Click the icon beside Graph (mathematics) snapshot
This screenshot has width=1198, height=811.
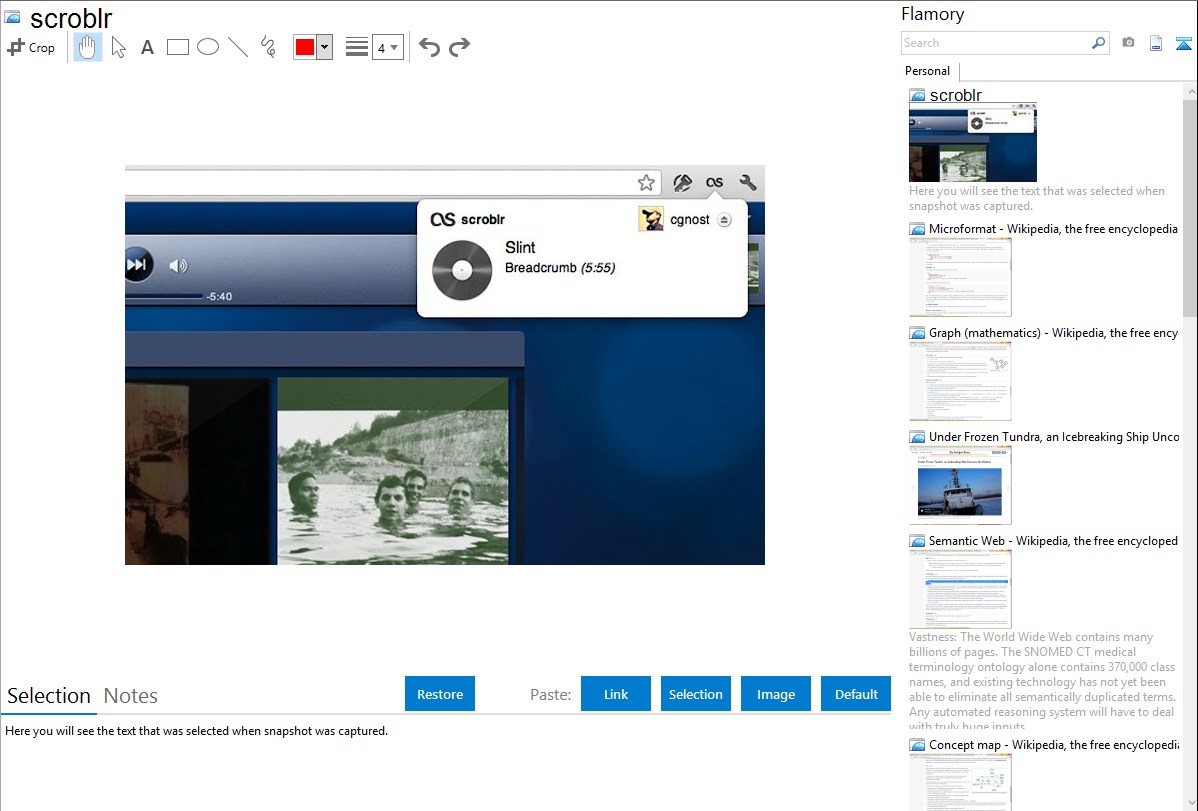point(917,333)
